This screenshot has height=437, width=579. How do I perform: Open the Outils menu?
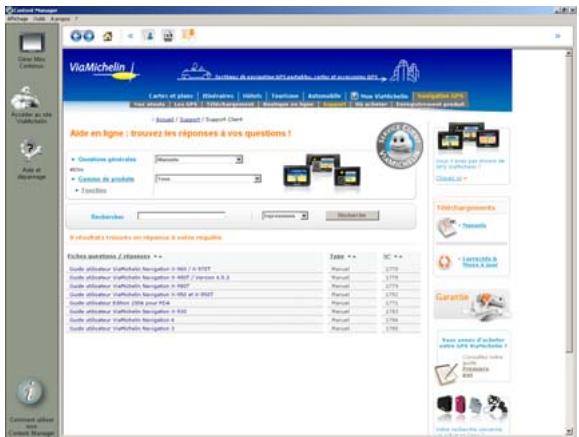39,18
